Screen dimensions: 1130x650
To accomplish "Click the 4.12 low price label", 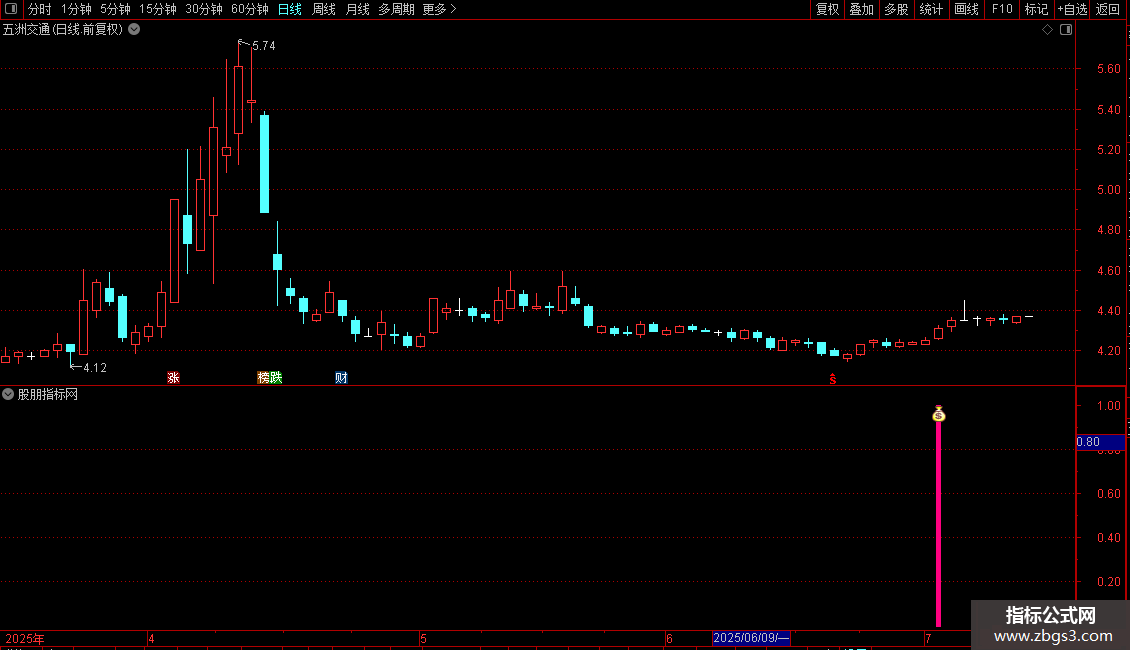I will (x=95, y=368).
